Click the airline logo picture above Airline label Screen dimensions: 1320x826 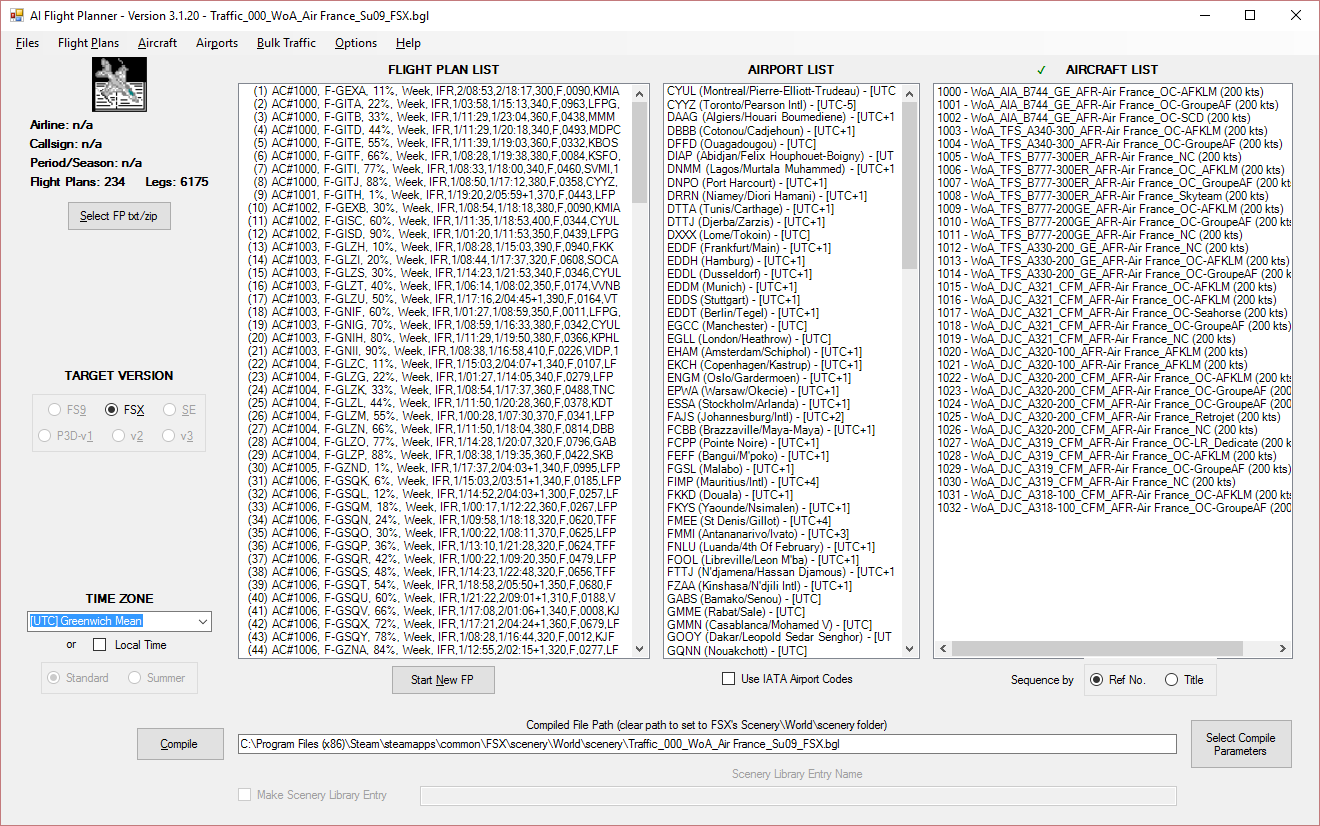click(120, 84)
